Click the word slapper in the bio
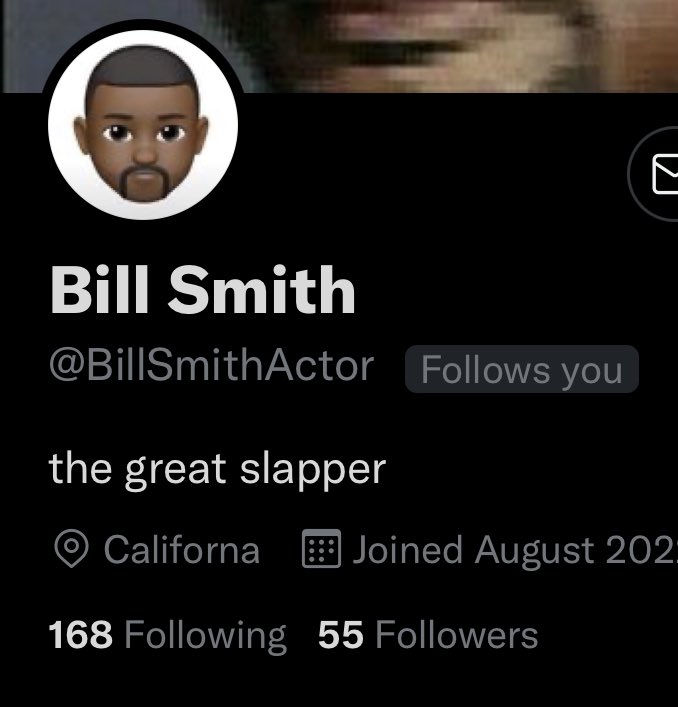Screen dimensions: 678x707 (x=313, y=470)
